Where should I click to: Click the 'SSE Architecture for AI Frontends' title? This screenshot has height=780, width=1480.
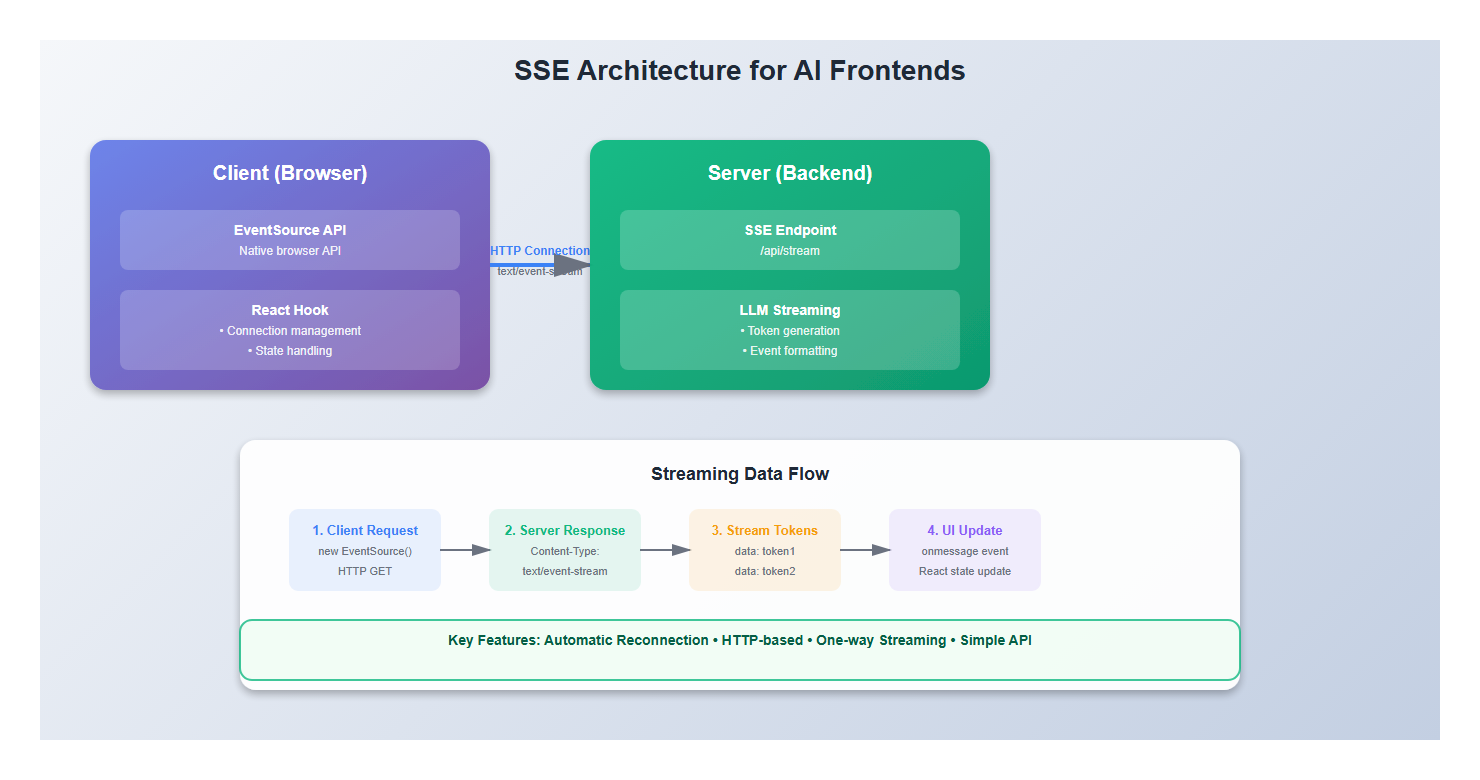pyautogui.click(x=740, y=71)
